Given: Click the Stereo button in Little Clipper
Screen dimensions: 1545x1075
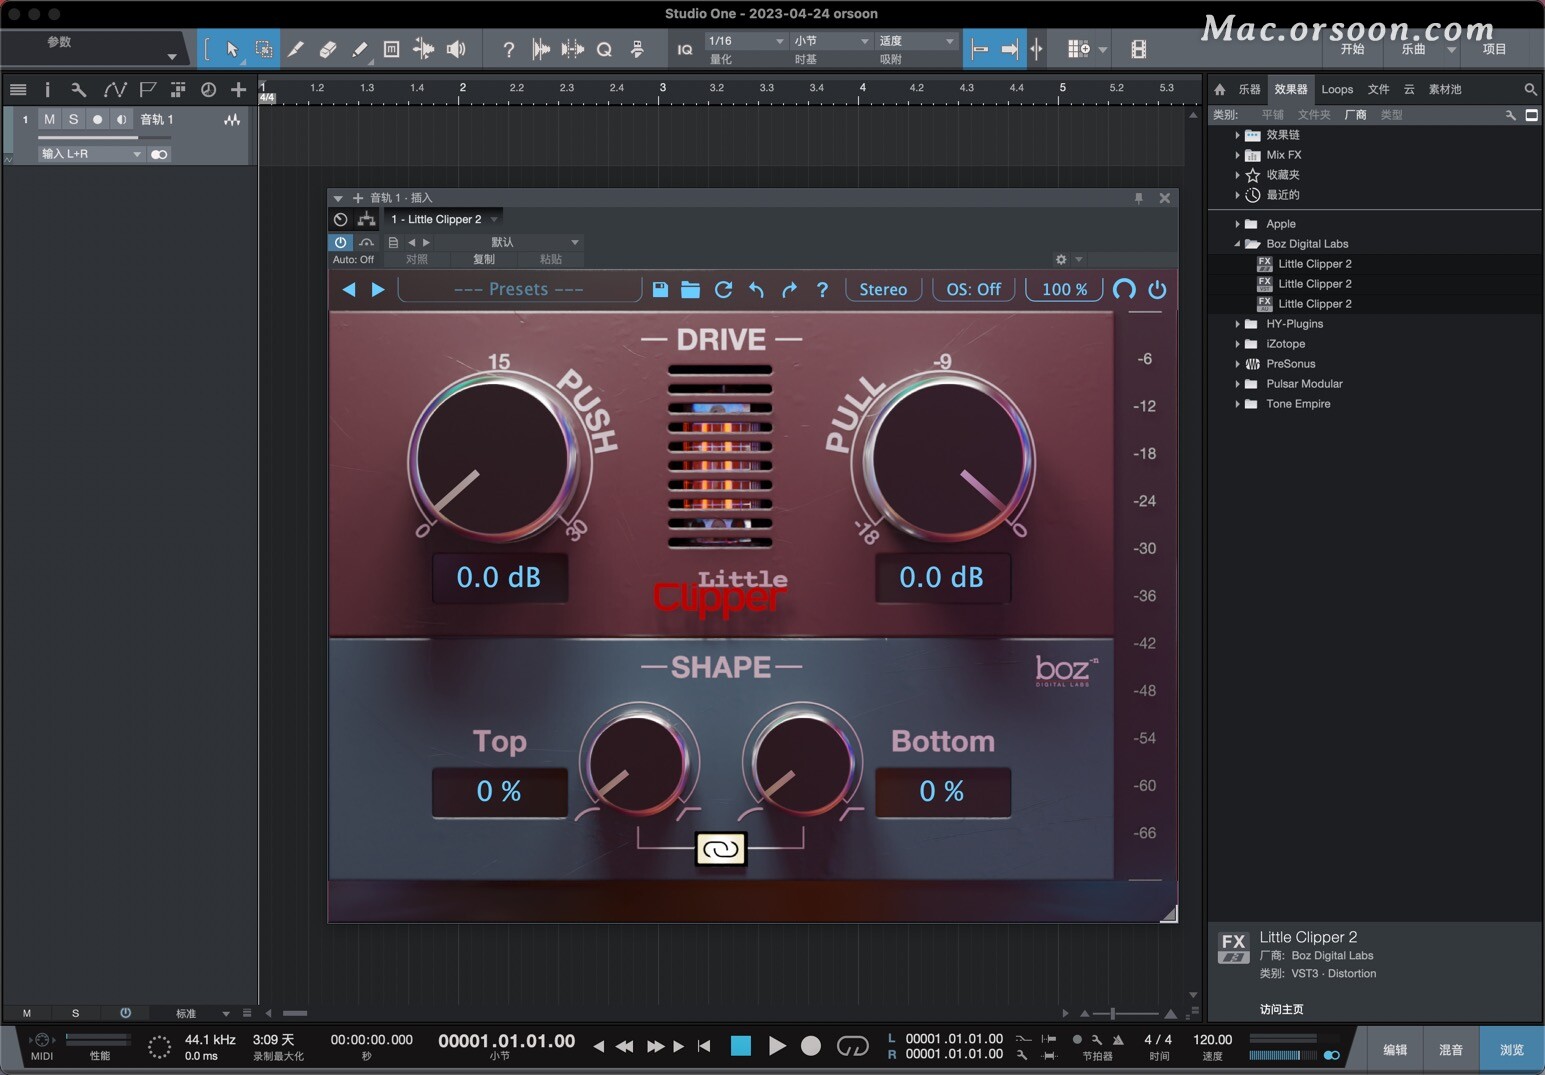Looking at the screenshot, I should pos(882,289).
